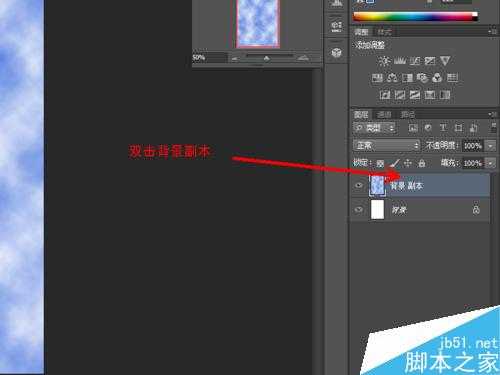Image resolution: width=500 pixels, height=375 pixels.
Task: Open the Adjustments panel flyout menu
Action: (x=493, y=32)
